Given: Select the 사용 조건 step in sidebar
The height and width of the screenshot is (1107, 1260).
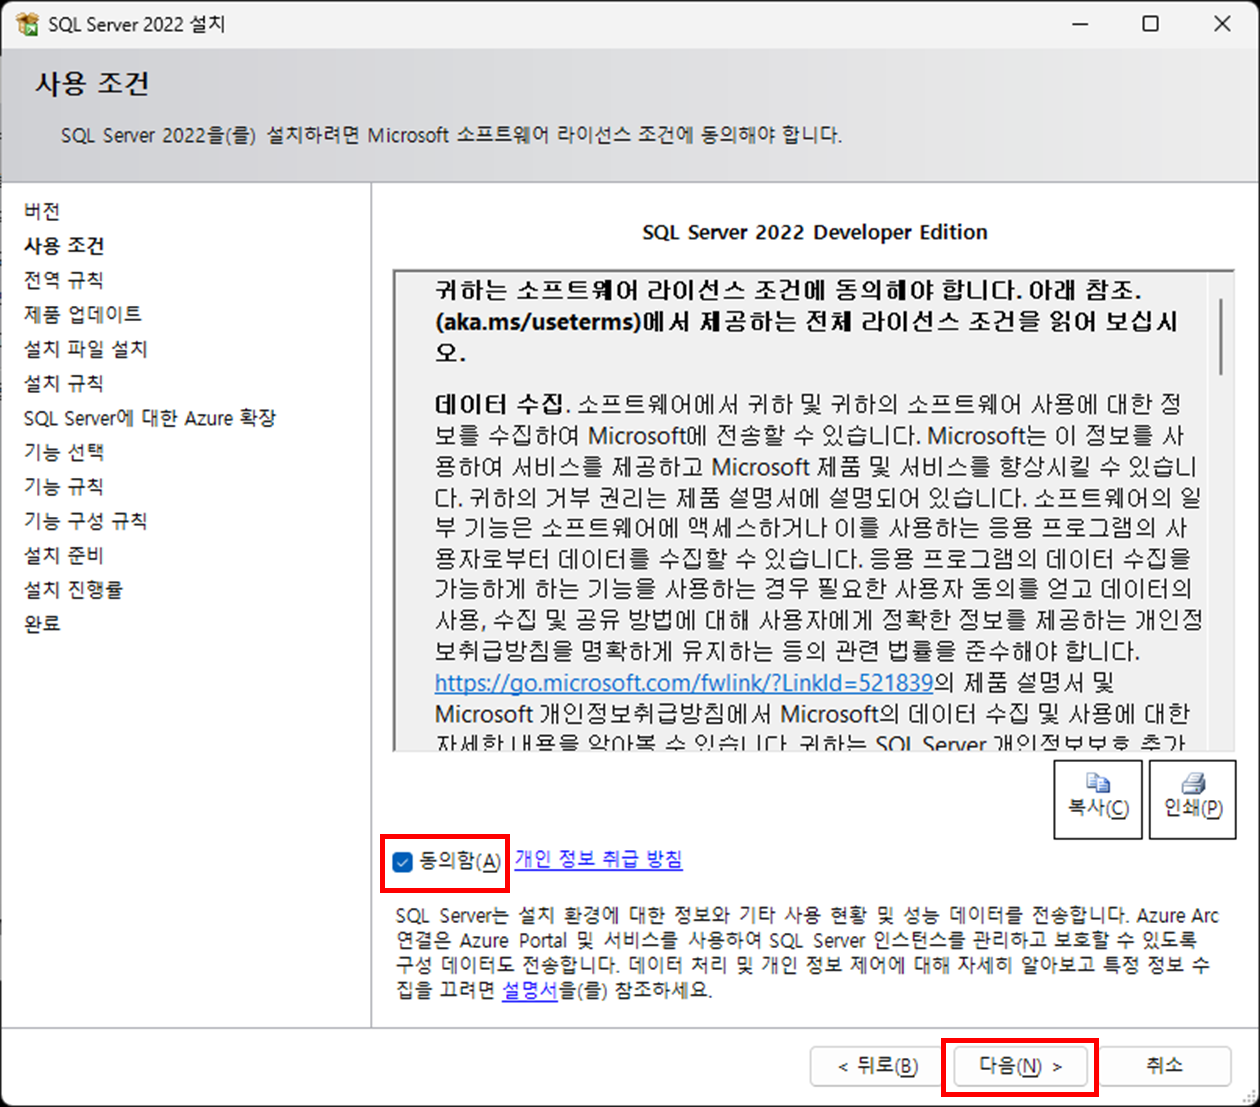Looking at the screenshot, I should (64, 246).
